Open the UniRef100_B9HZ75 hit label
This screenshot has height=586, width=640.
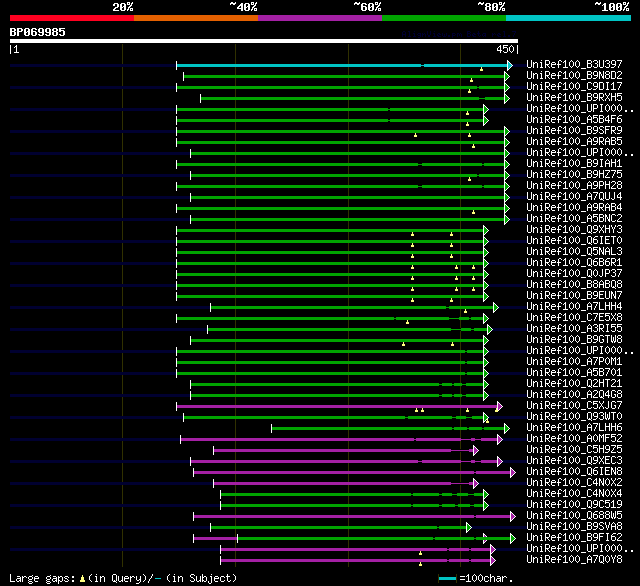pos(574,174)
